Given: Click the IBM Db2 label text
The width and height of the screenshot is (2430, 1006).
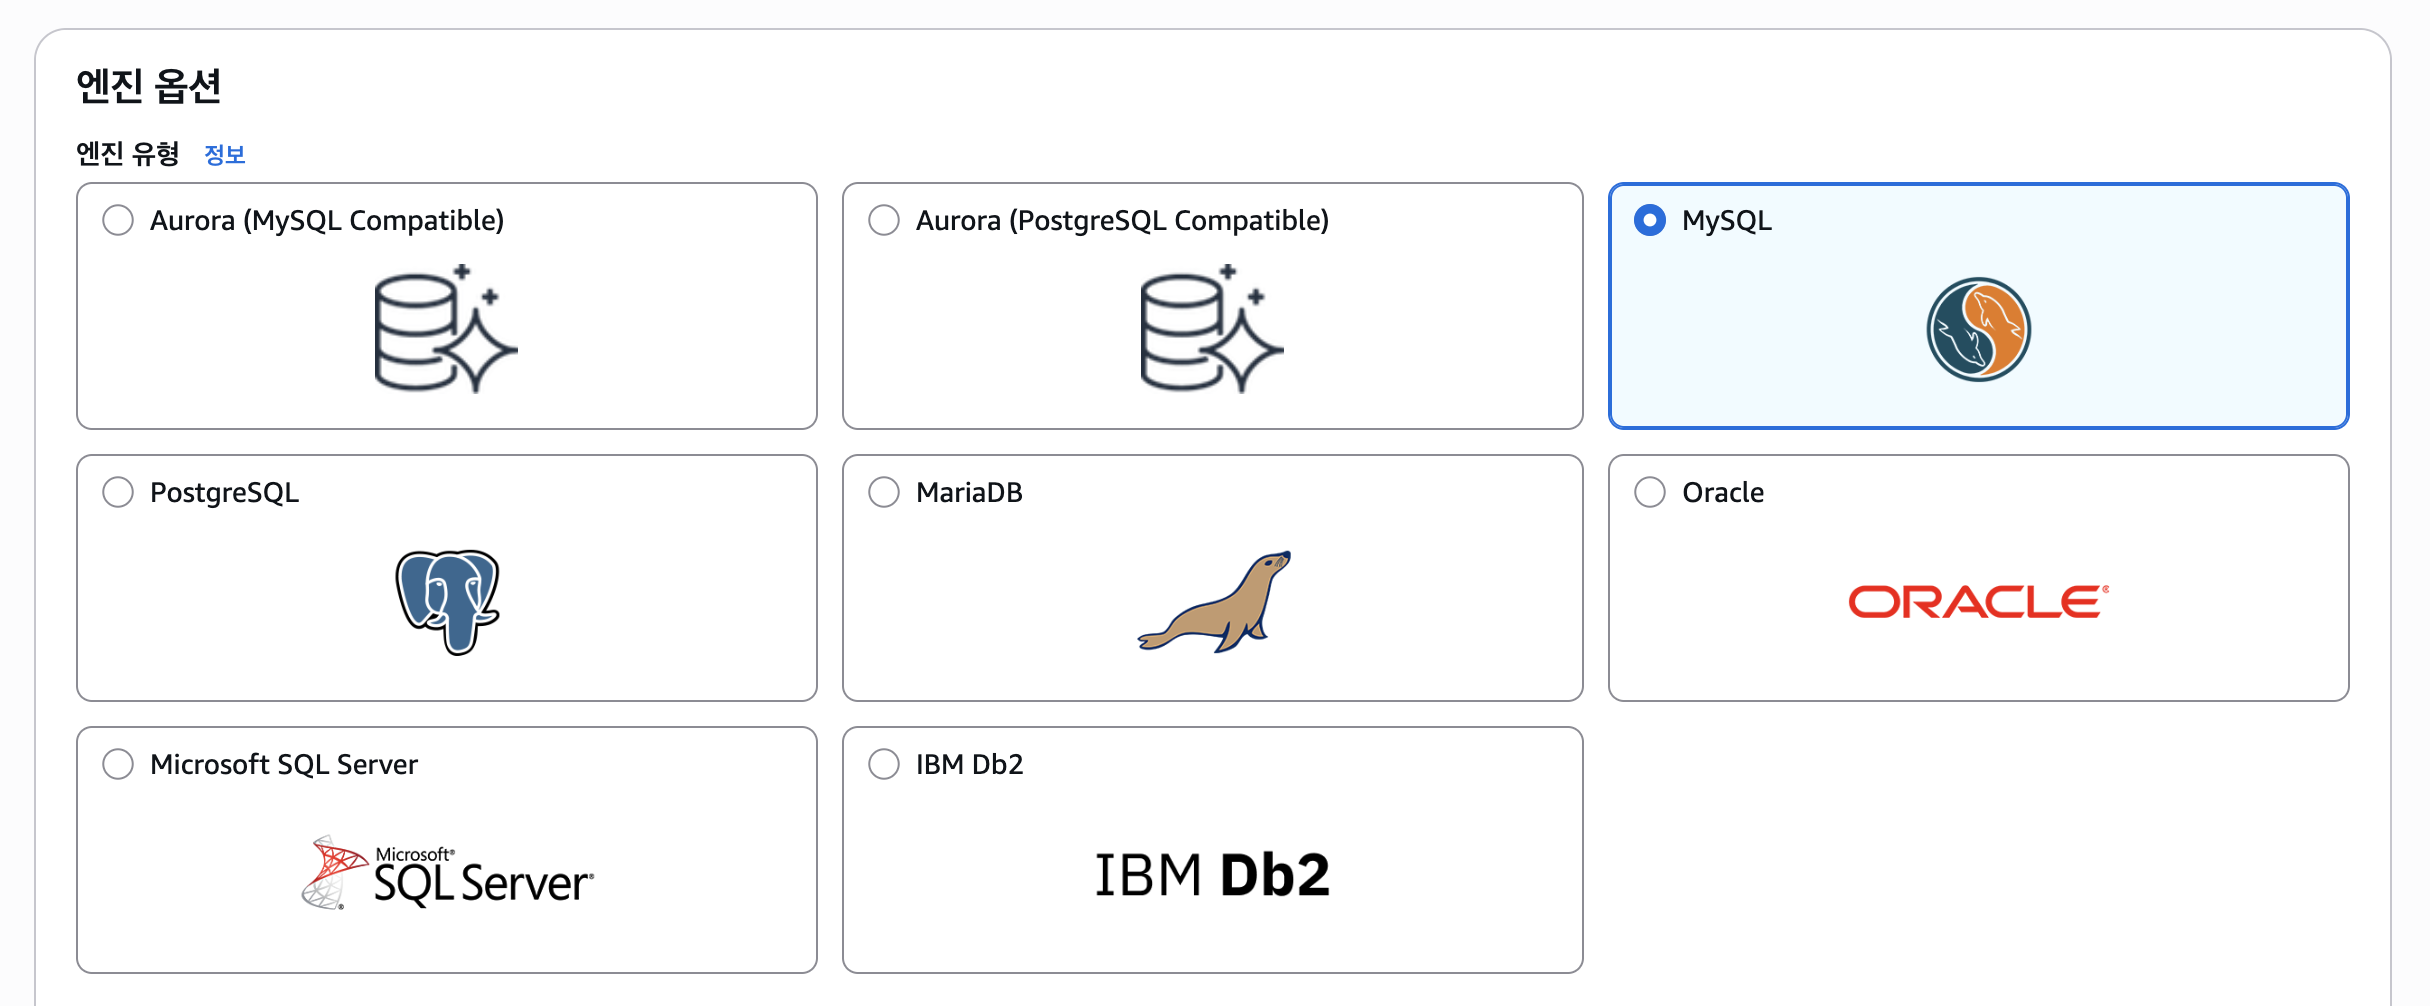Looking at the screenshot, I should click(x=970, y=764).
